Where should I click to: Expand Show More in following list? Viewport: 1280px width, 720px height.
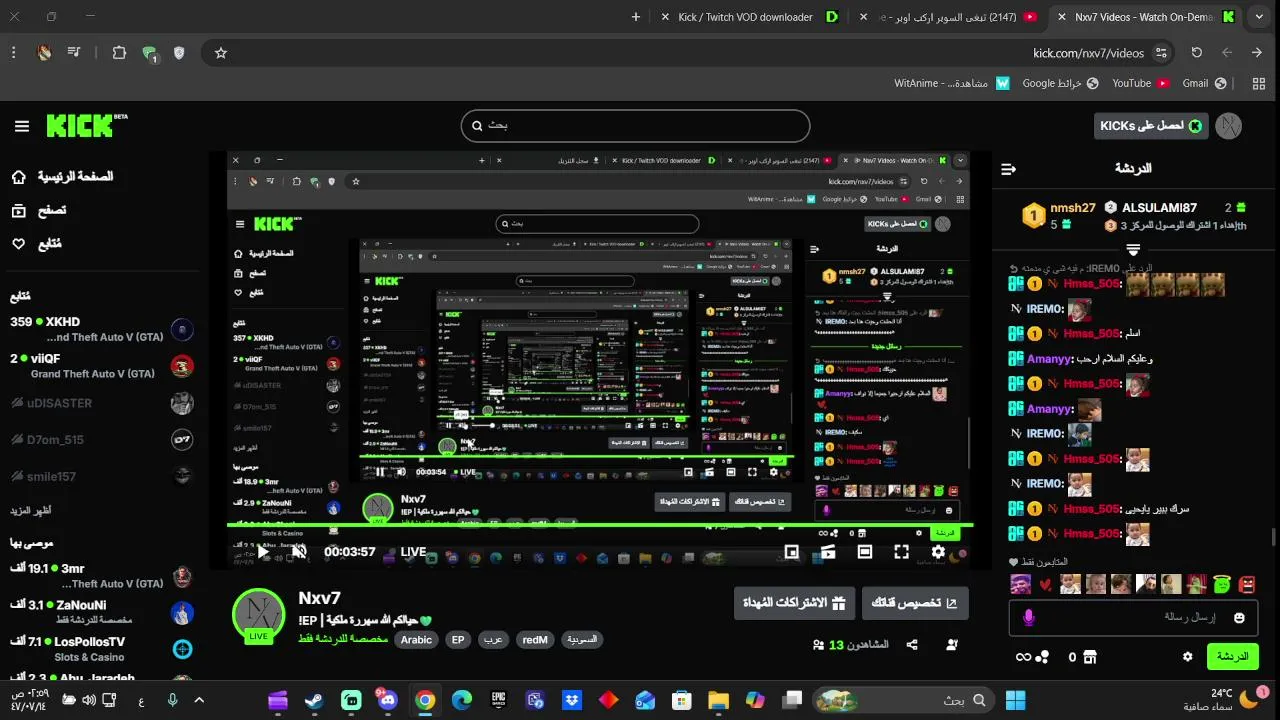31,511
